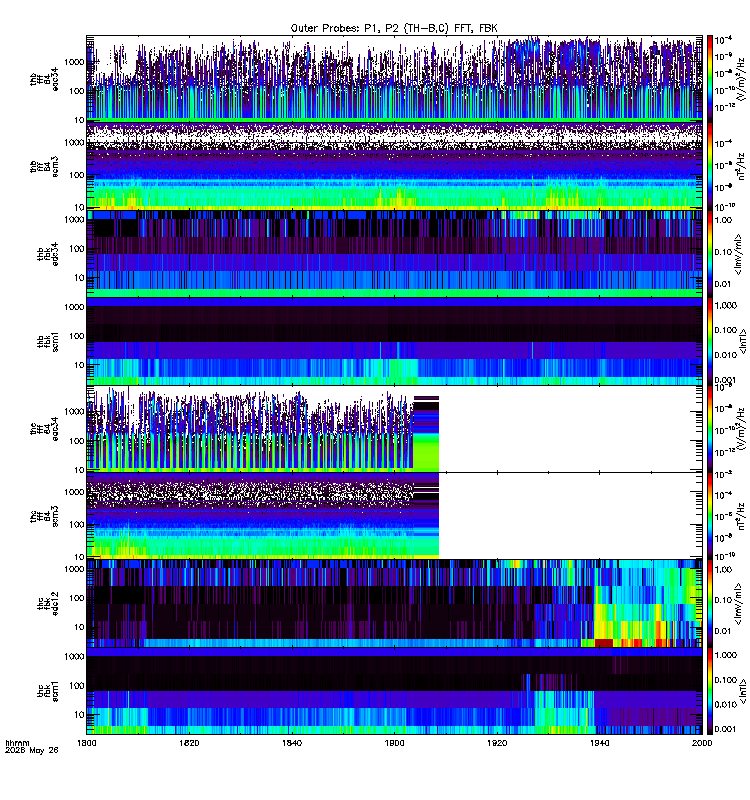Click inside the thb fbk edc34 filter bank panel
The image size is (750, 800).
coord(394,254)
